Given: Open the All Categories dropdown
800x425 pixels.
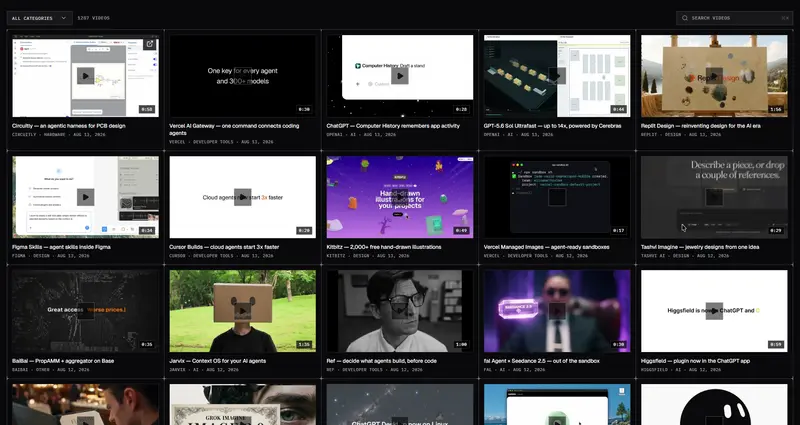Looking at the screenshot, I should tap(39, 18).
